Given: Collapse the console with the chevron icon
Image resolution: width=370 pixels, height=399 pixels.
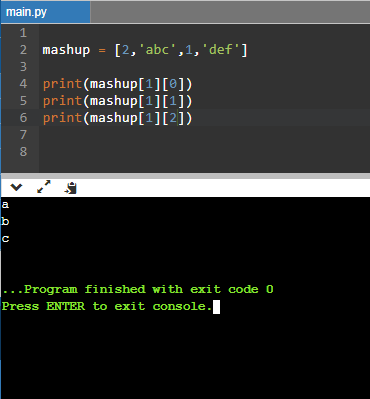Looking at the screenshot, I should 16,188.
